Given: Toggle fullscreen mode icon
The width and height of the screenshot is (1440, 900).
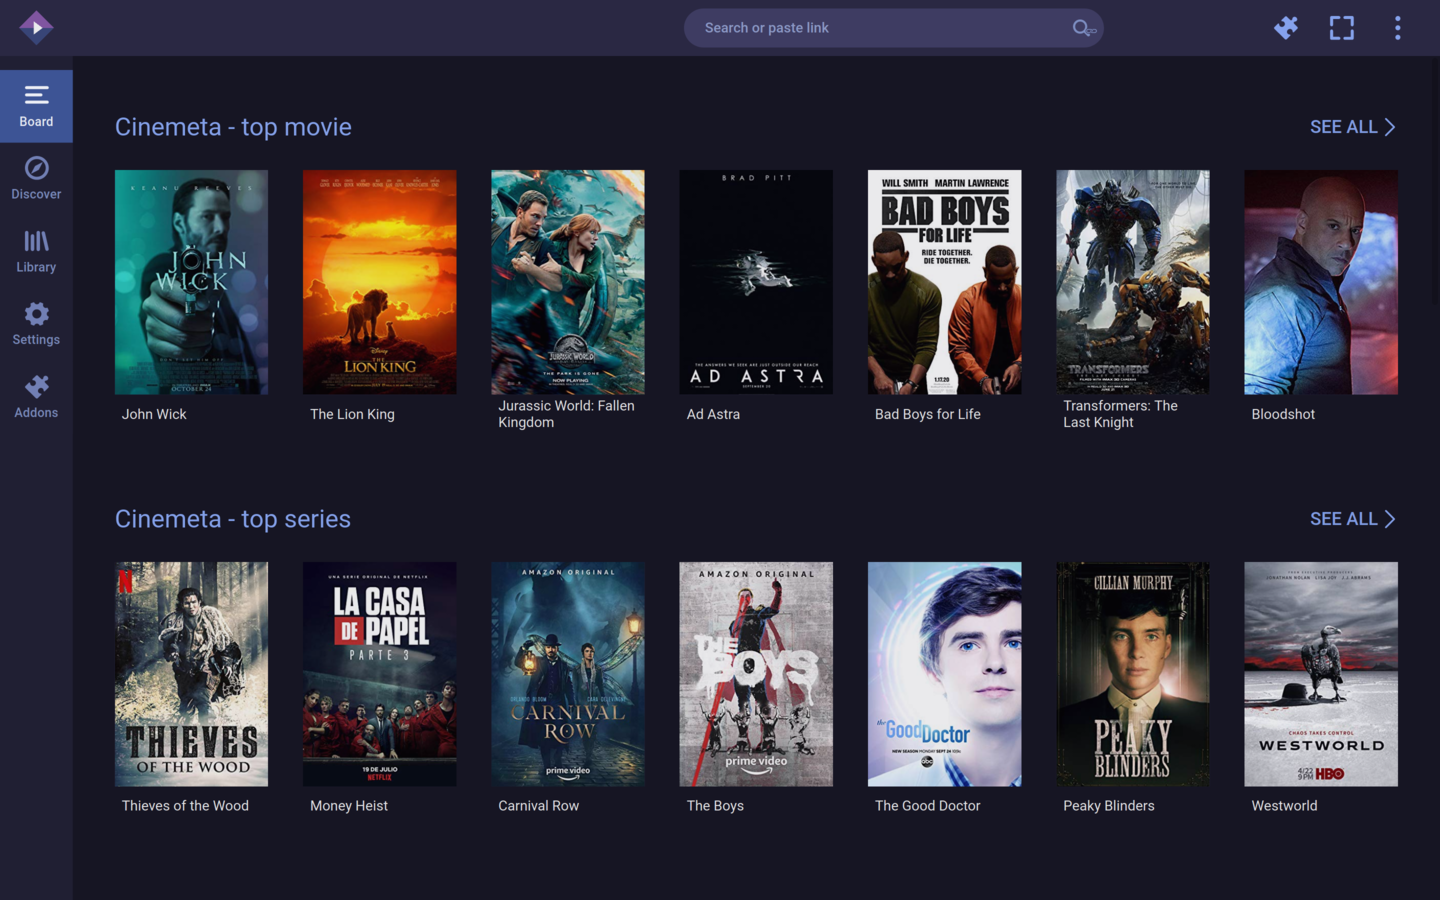Looking at the screenshot, I should click(1341, 28).
